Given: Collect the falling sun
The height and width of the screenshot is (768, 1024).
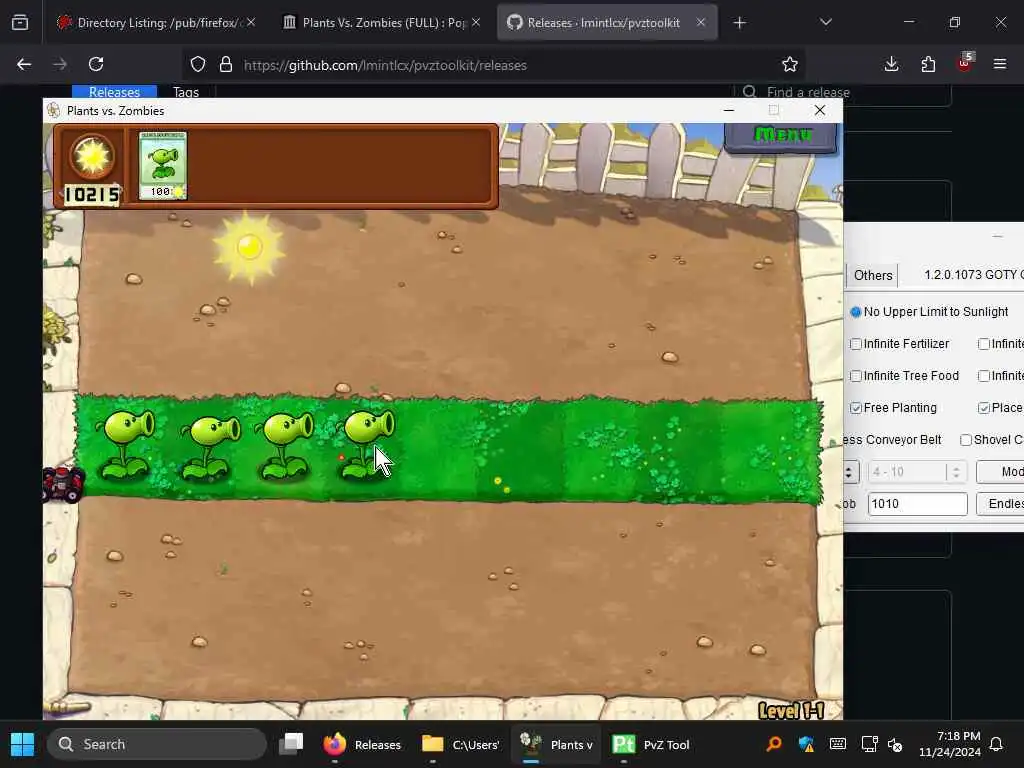Looking at the screenshot, I should (249, 248).
